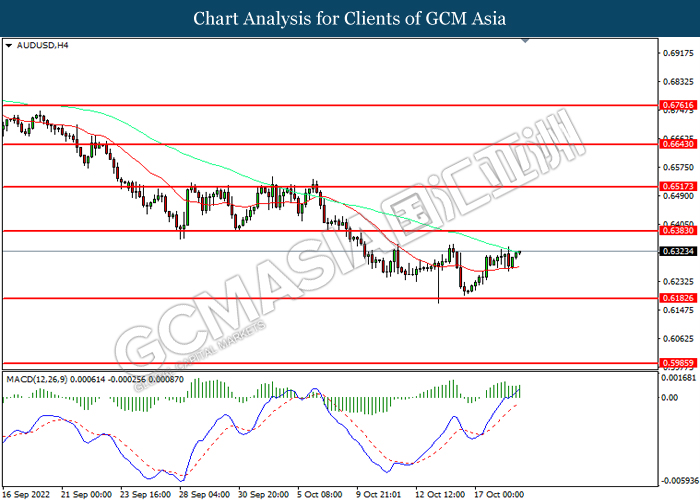Click the 0.65750 price scale value
Screen dimensions: 700x500
679,167
